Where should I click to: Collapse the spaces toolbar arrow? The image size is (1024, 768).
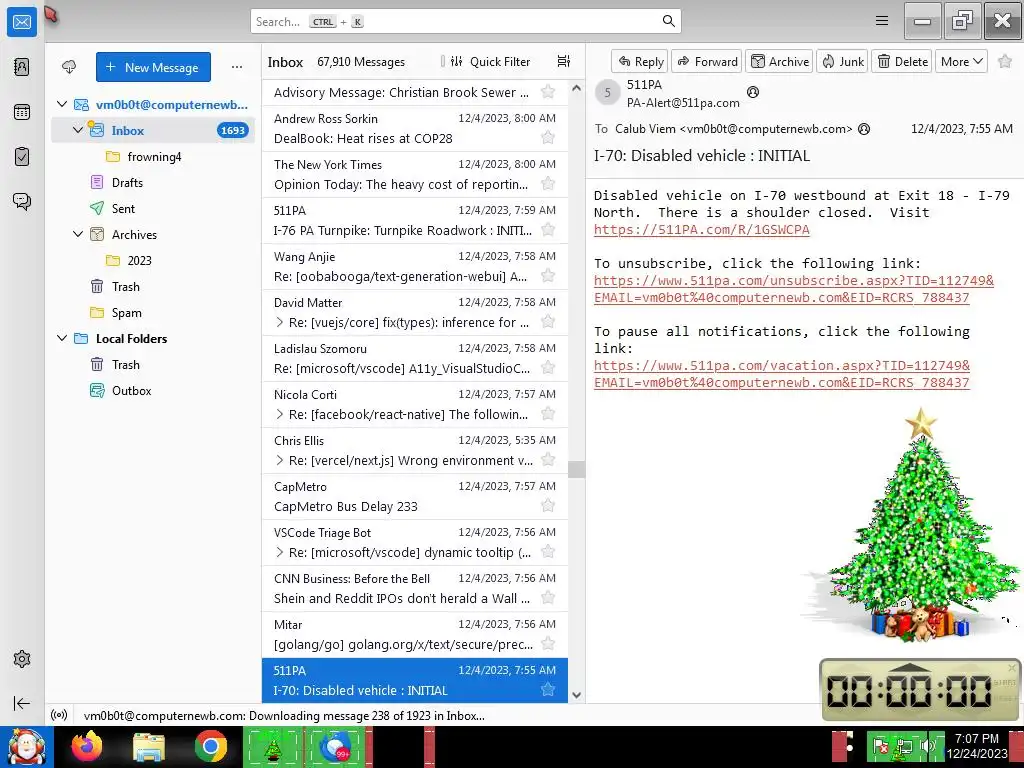pyautogui.click(x=22, y=703)
